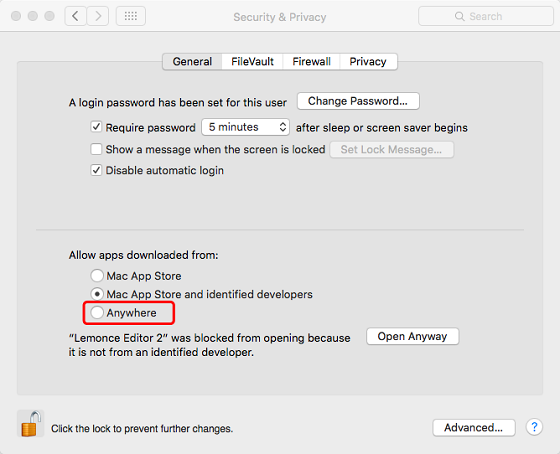The height and width of the screenshot is (454, 560).
Task: Select the Mac App Store only option
Action: pyautogui.click(x=97, y=276)
